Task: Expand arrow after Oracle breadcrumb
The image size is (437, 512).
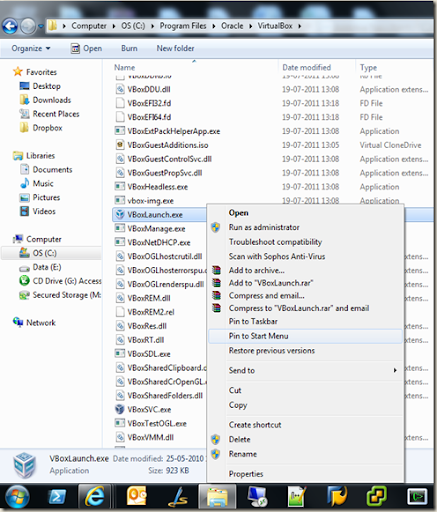Action: click(250, 26)
